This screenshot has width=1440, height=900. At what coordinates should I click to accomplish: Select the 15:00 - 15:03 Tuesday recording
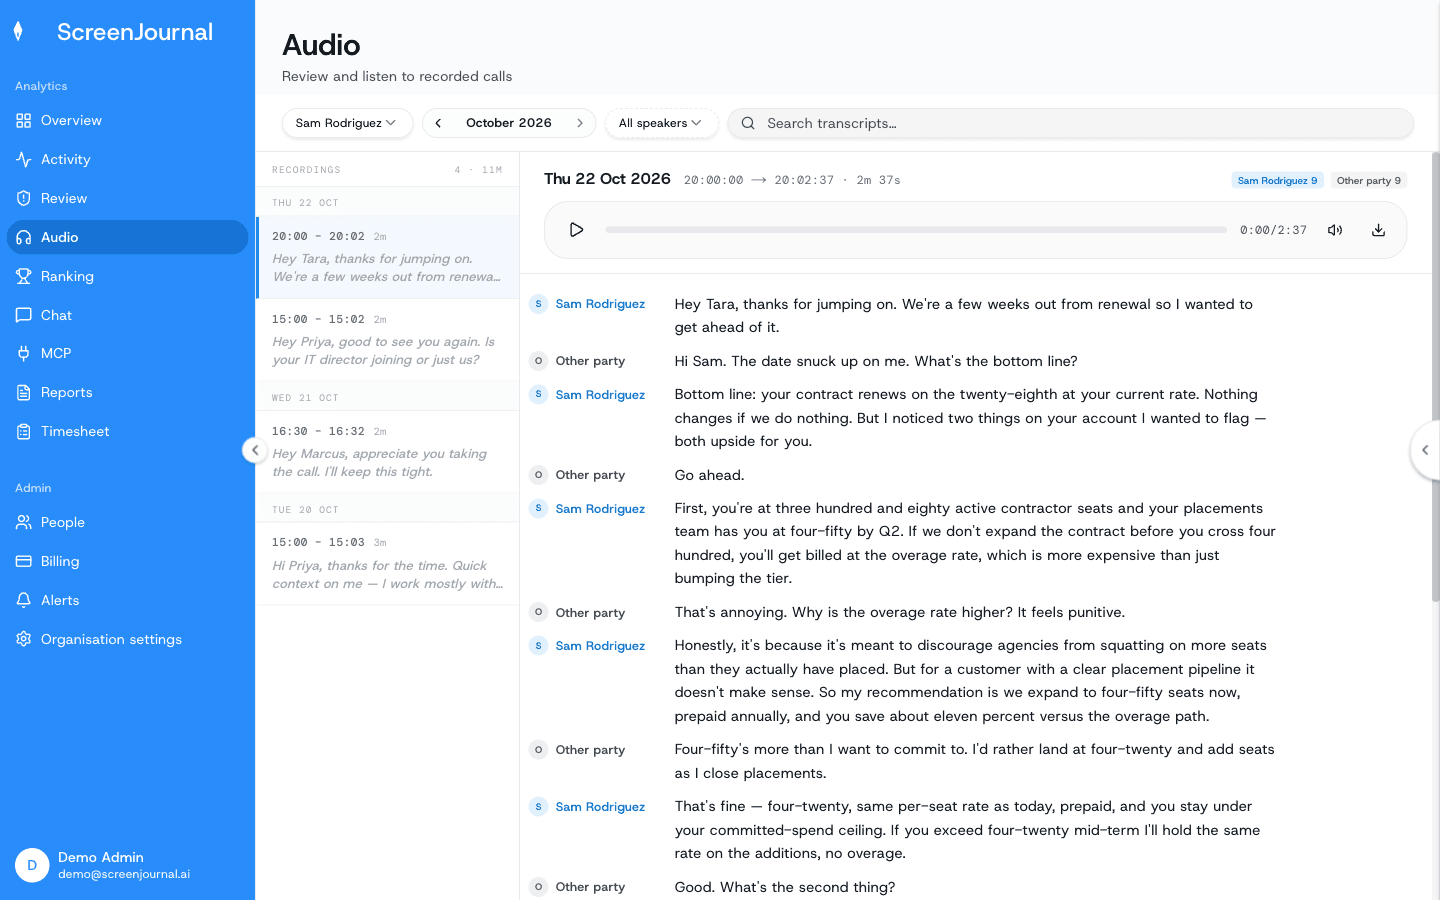(x=388, y=564)
